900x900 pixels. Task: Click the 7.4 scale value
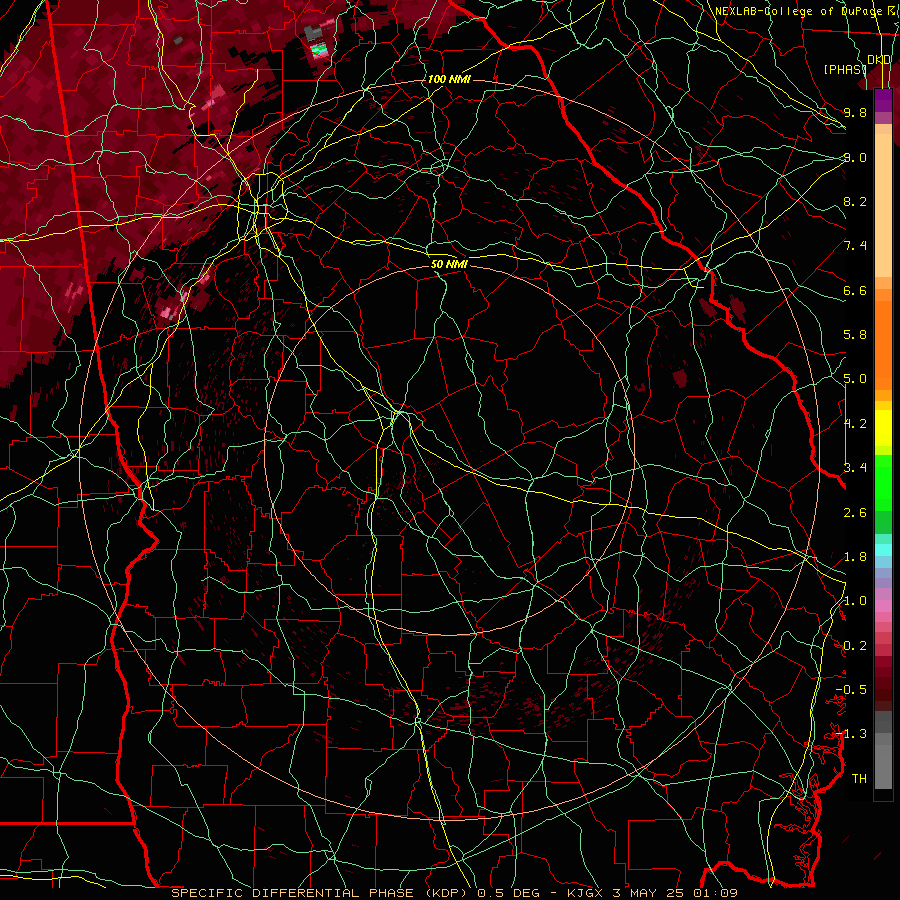click(x=855, y=246)
